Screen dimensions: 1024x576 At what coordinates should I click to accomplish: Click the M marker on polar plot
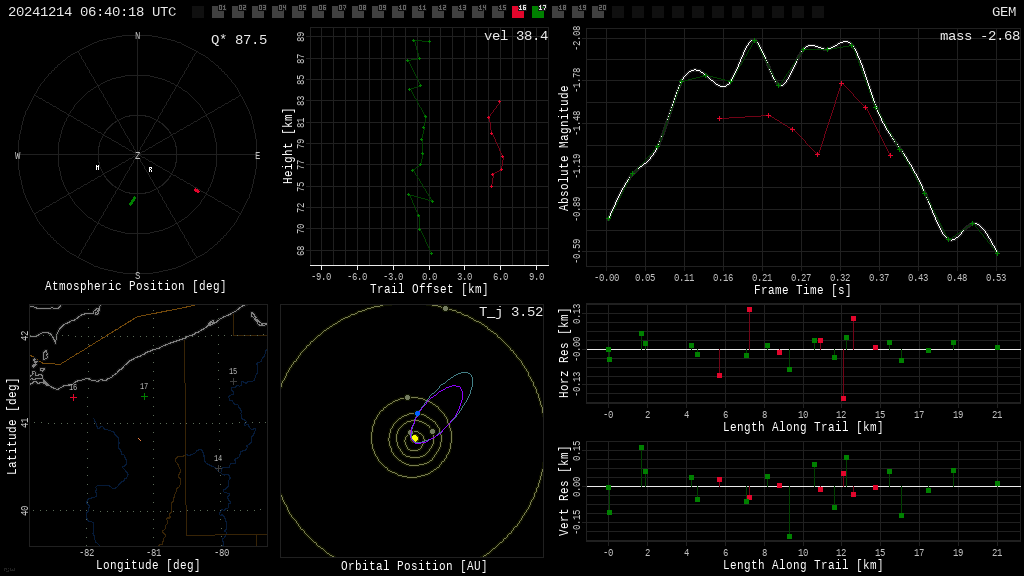pyautogui.click(x=97, y=168)
